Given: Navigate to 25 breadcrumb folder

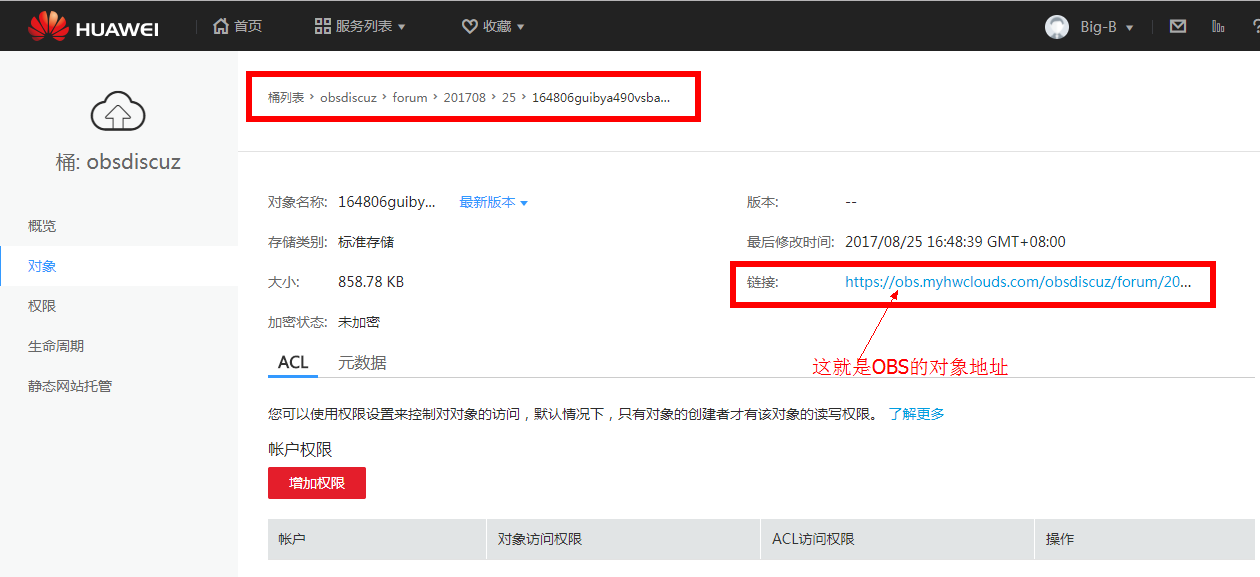Looking at the screenshot, I should tap(509, 98).
